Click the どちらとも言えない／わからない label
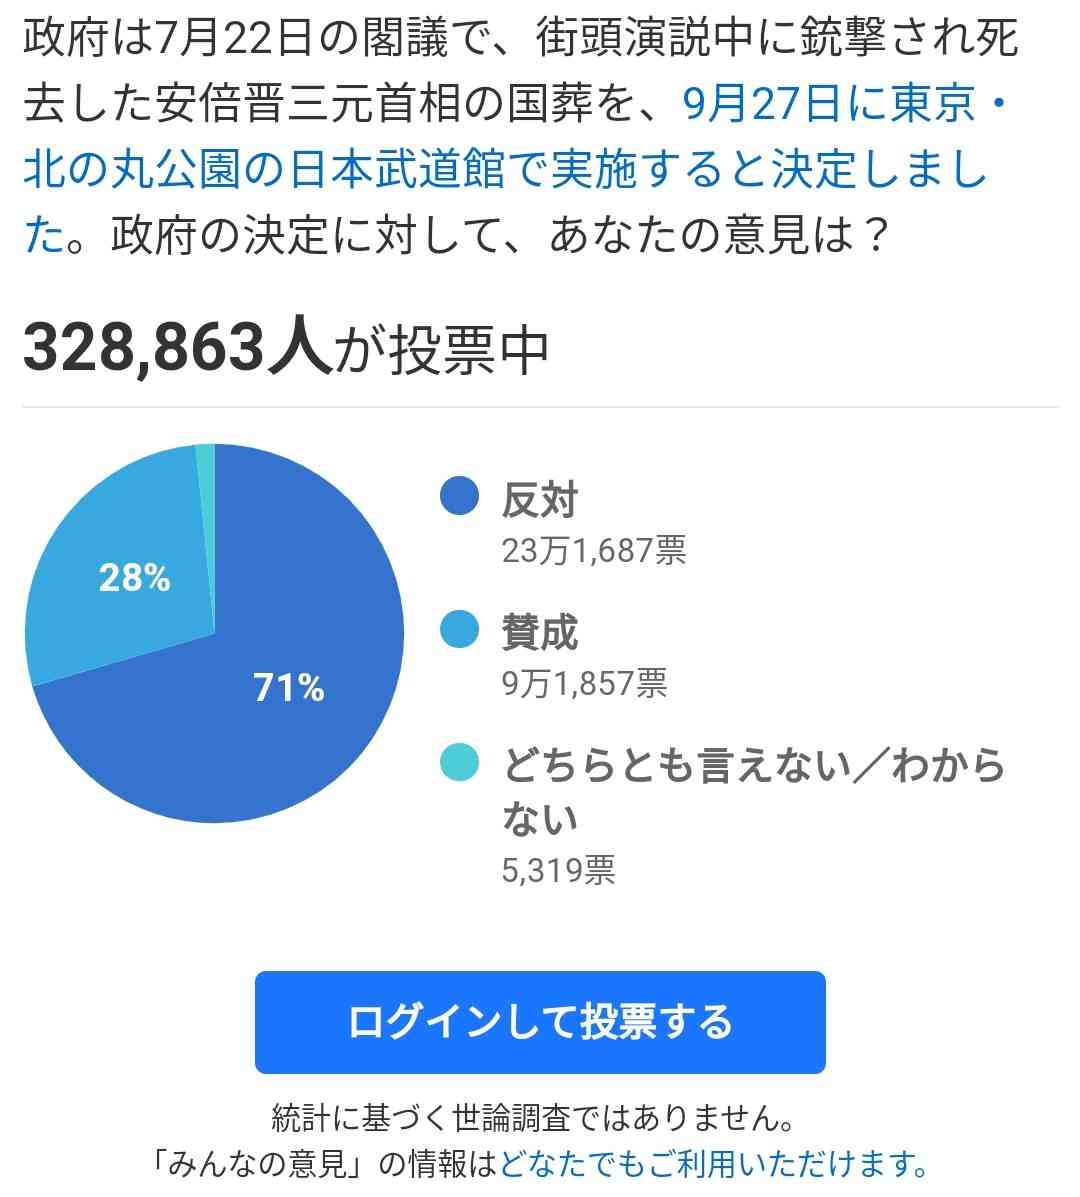 pyautogui.click(x=753, y=790)
